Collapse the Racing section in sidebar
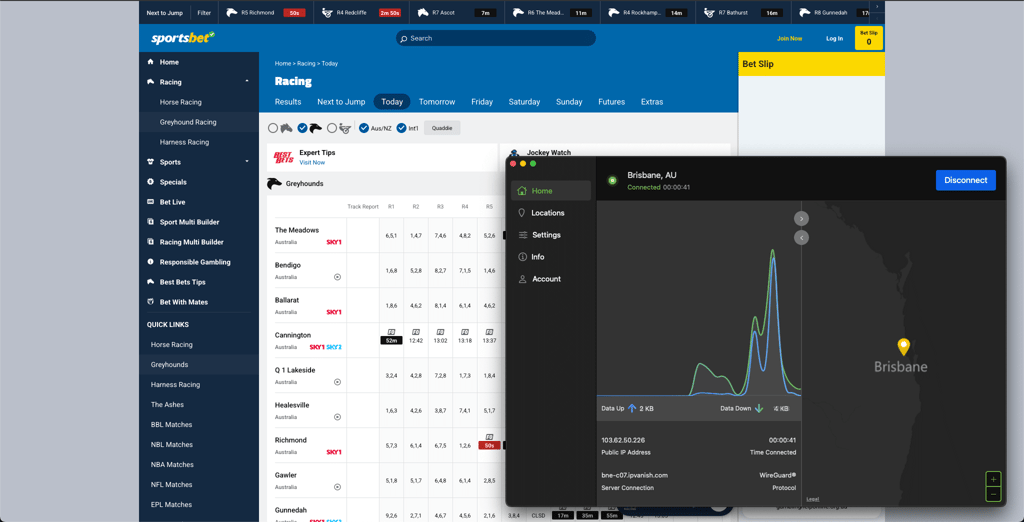Screen dimensions: 1024x522 point(247,82)
